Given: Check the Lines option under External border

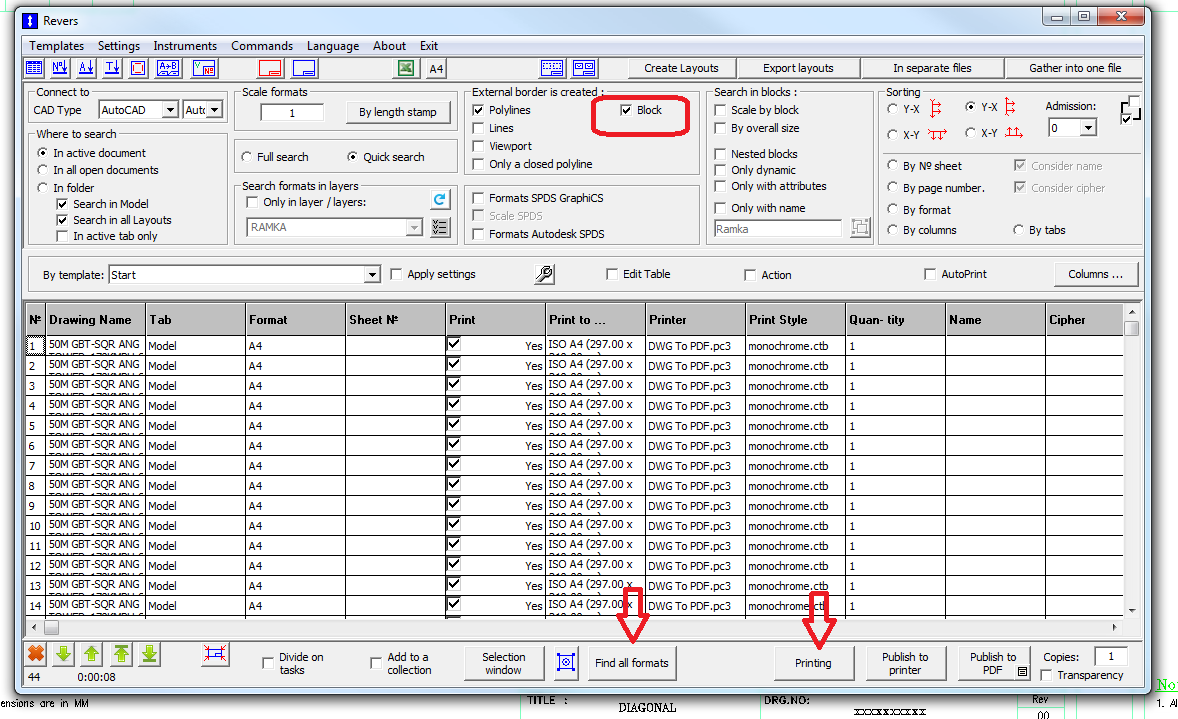Looking at the screenshot, I should pyautogui.click(x=479, y=128).
